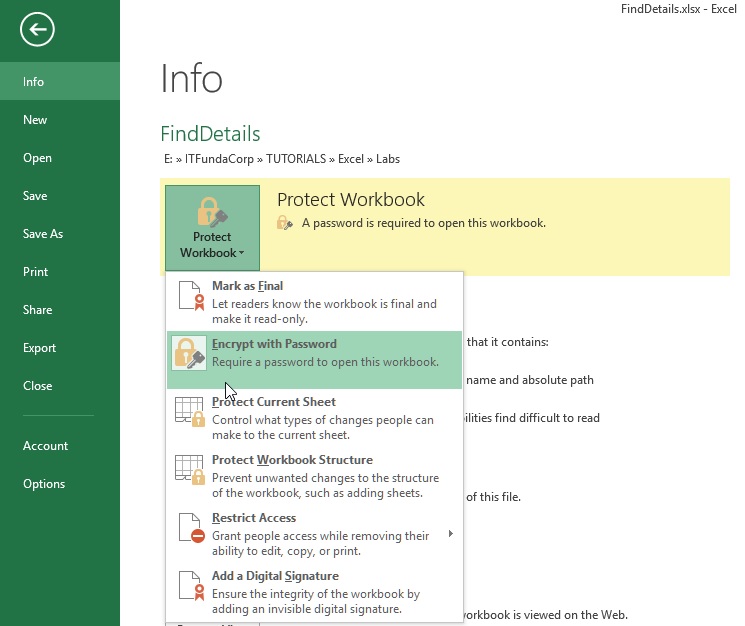
Task: Open Excel Options
Action: [x=60, y=484]
